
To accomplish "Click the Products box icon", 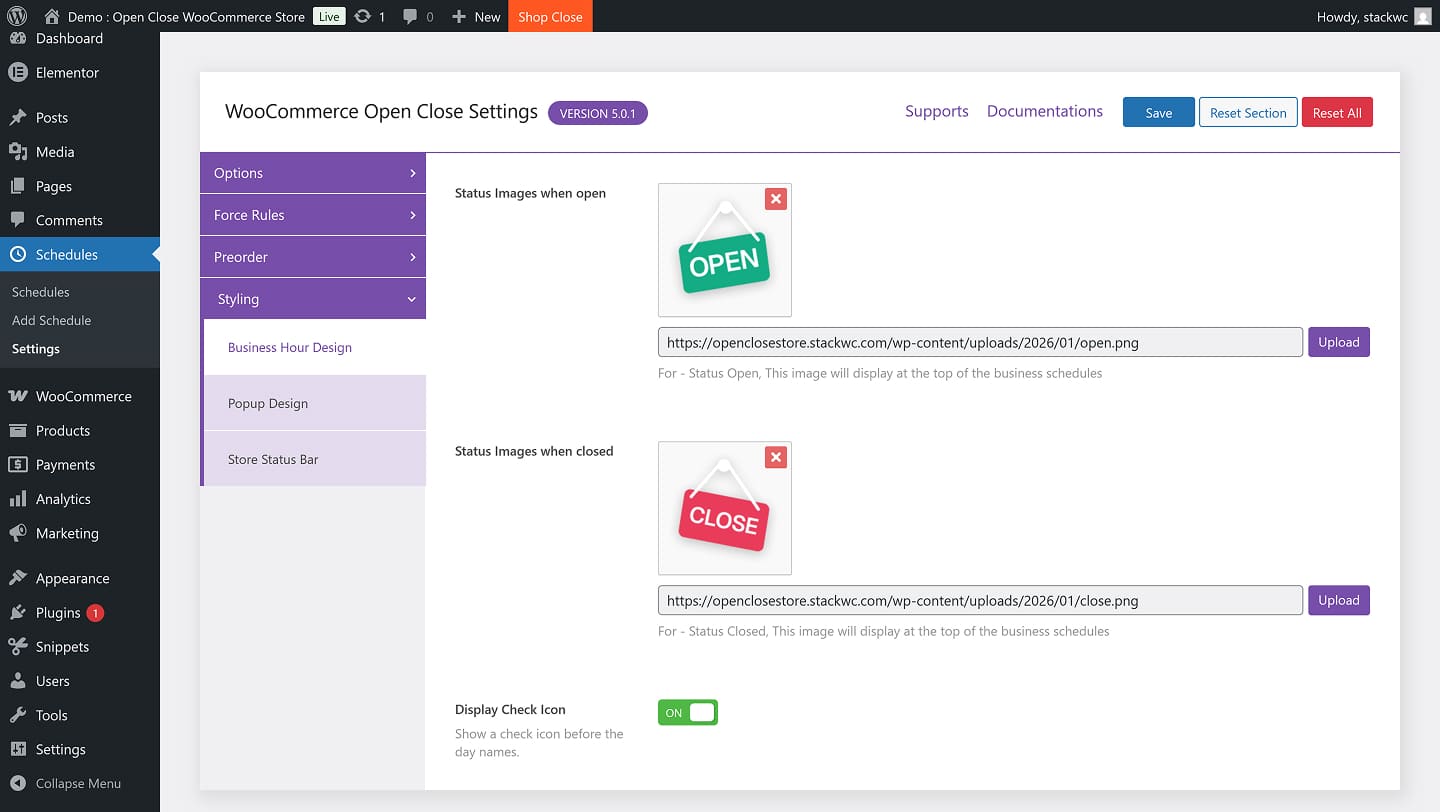I will 17,430.
